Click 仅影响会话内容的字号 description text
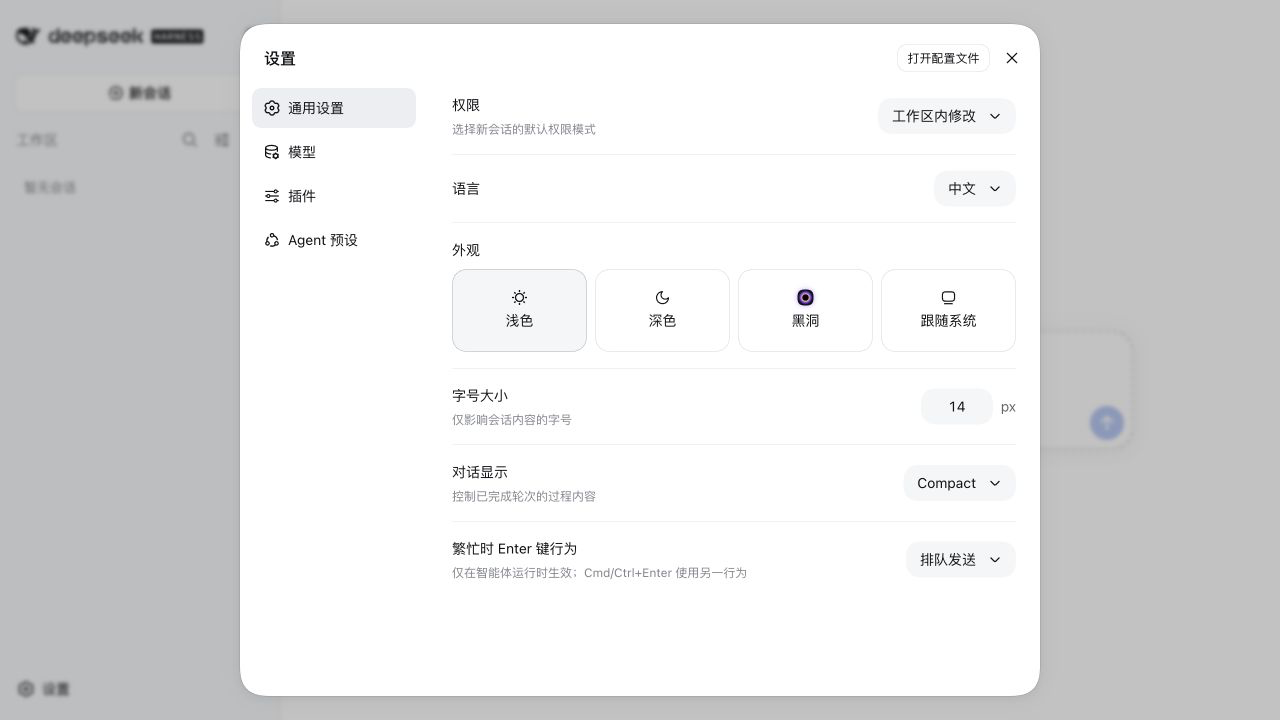The height and width of the screenshot is (720, 1280). (x=512, y=420)
